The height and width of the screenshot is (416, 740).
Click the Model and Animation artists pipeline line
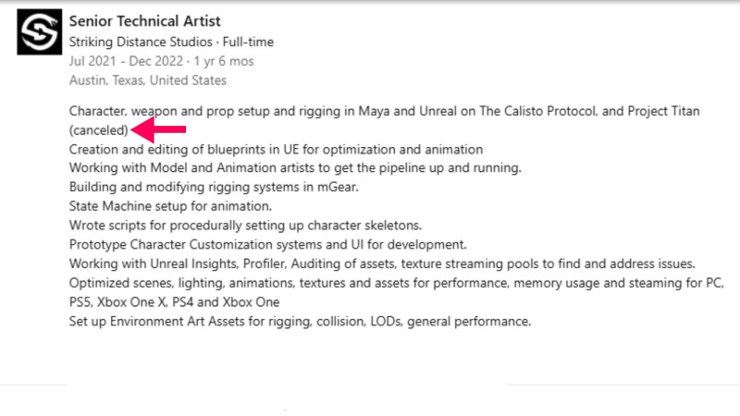295,167
